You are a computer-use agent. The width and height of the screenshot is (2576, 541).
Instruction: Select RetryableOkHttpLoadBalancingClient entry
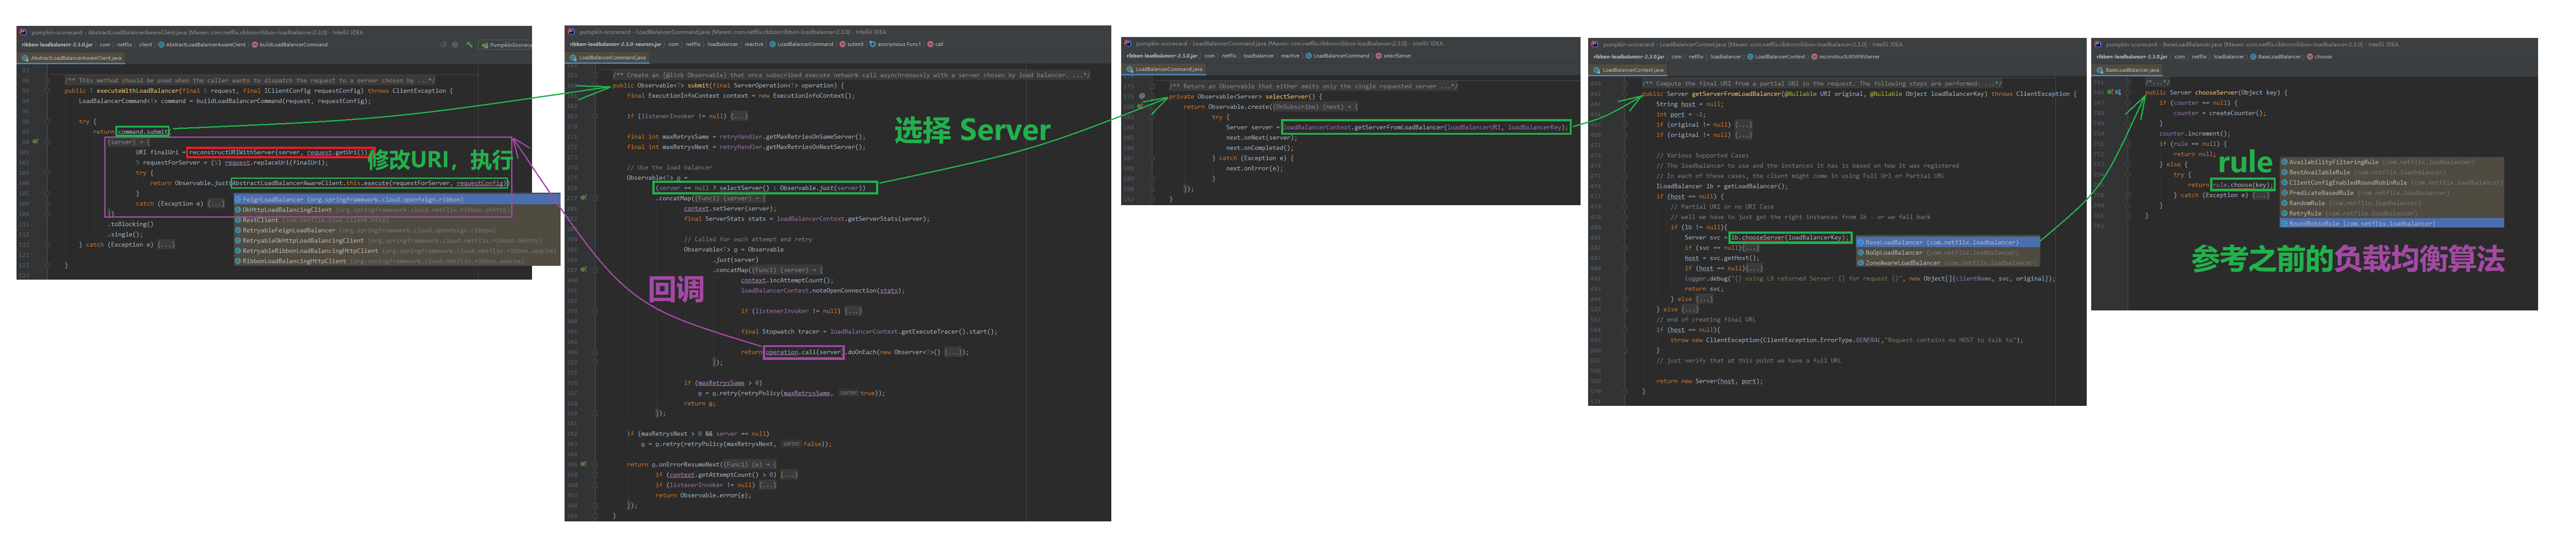396,240
